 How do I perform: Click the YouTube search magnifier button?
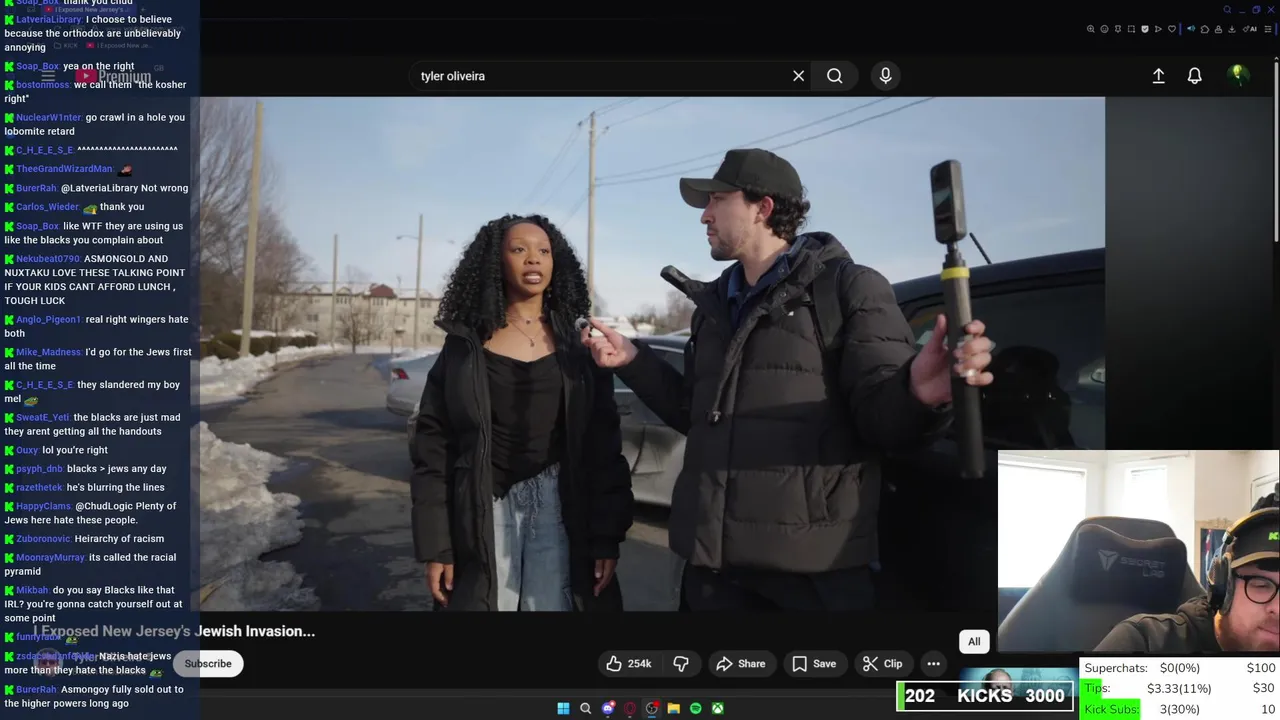coord(834,76)
